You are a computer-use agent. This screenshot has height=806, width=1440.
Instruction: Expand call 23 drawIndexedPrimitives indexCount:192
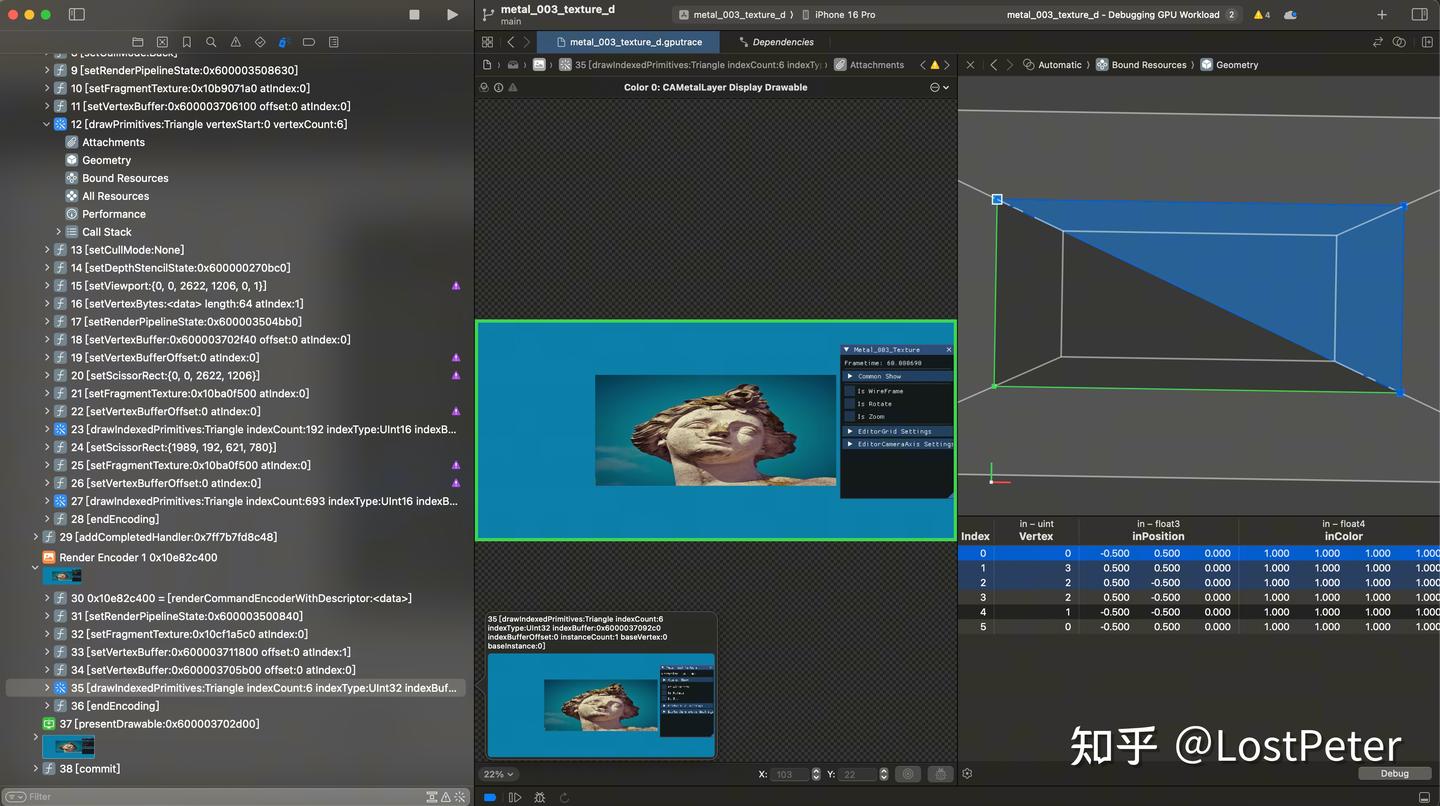pyautogui.click(x=47, y=429)
